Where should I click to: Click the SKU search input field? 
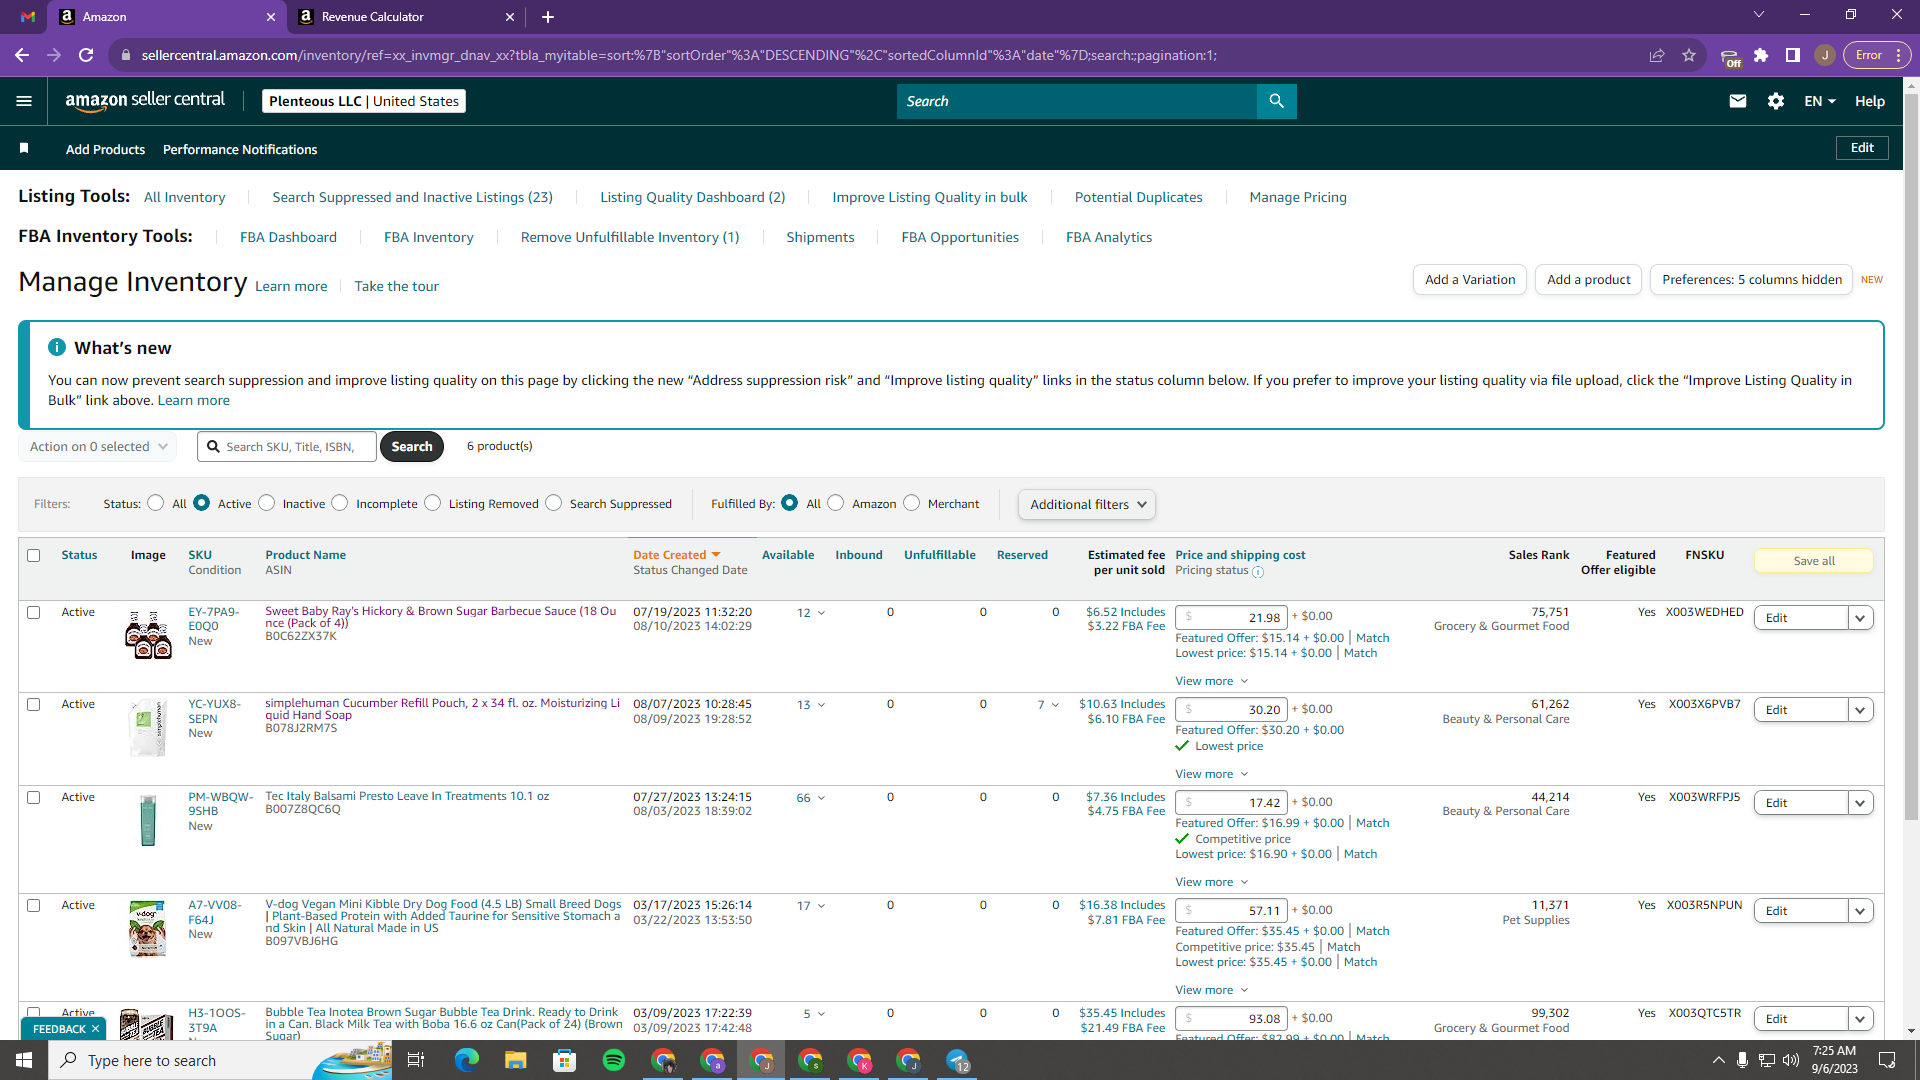pos(287,447)
